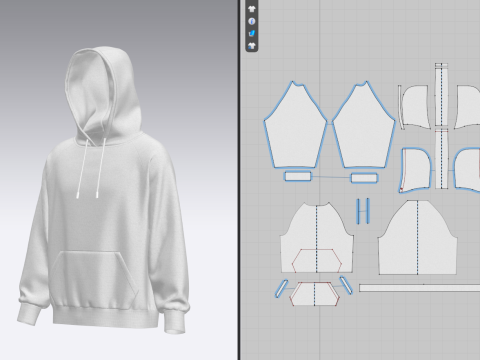This screenshot has height=360, width=480.
Task: Click the kangaroo pocket on 3D hoodie
Action: [94, 281]
